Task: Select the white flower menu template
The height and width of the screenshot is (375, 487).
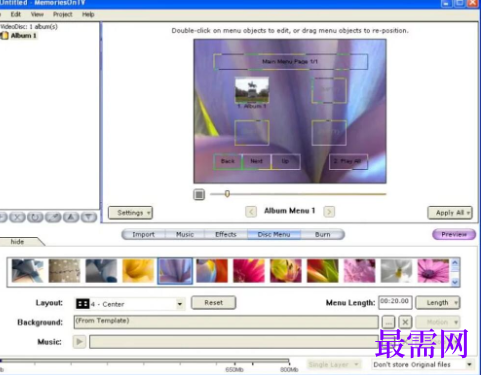Action: (x=396, y=271)
